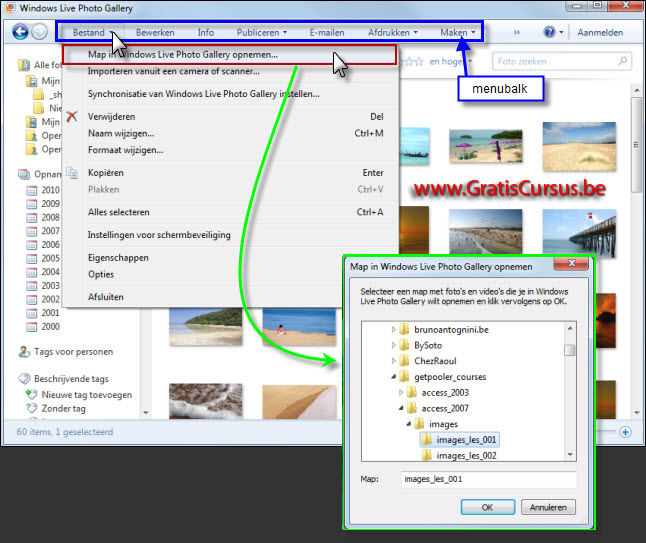Click the calendar icon next to 2010

click(32, 190)
